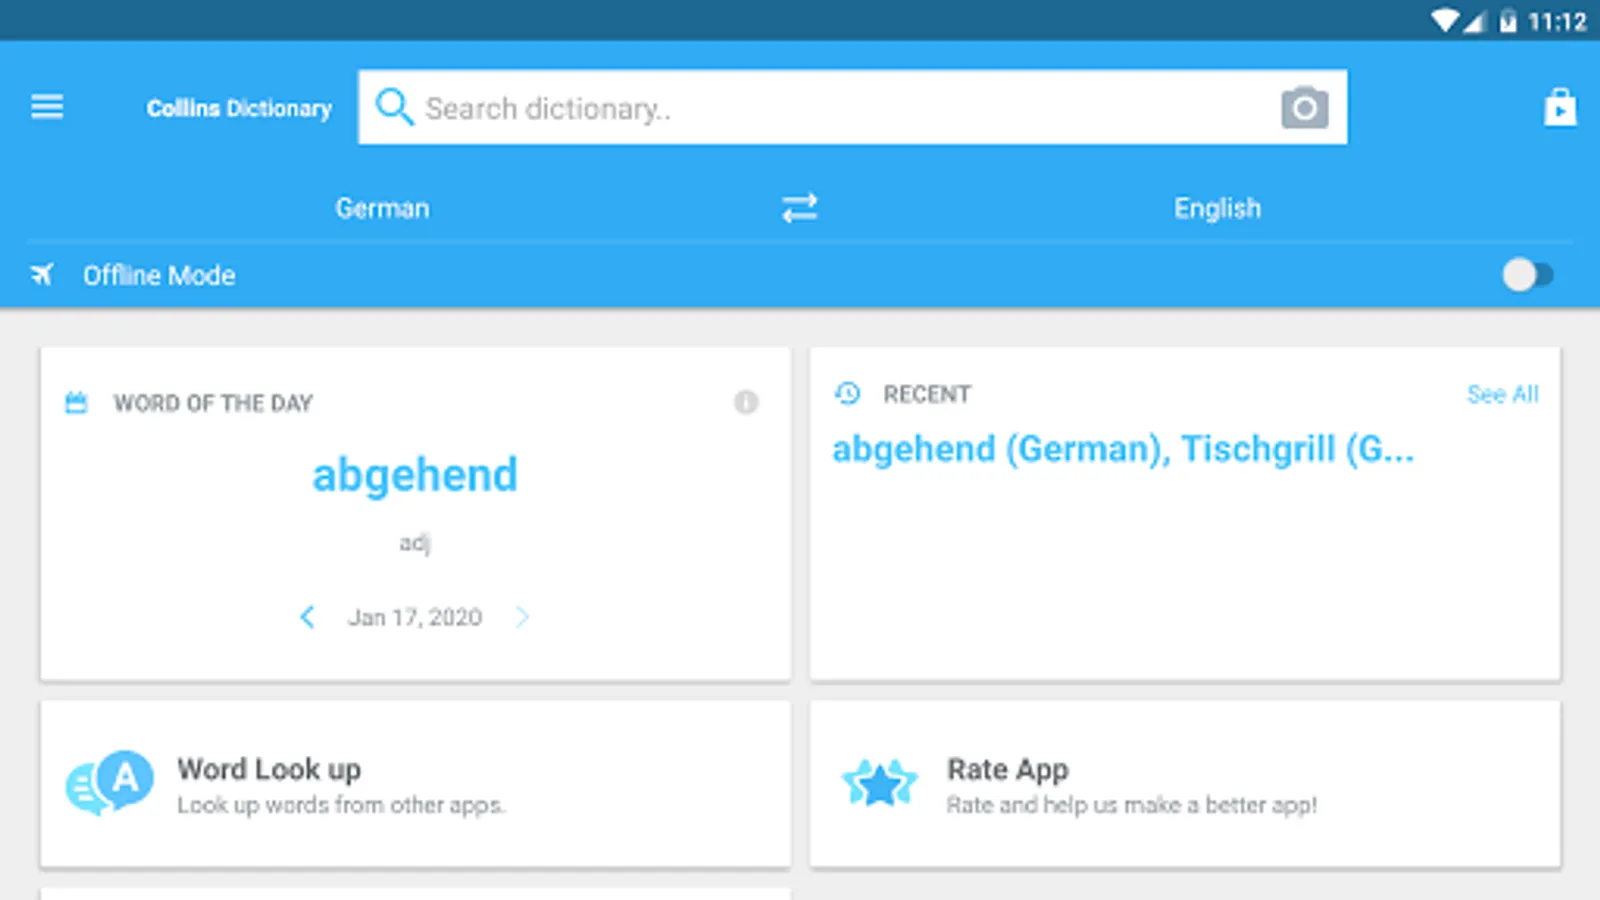The height and width of the screenshot is (900, 1600).
Task: Show next word of the day
Action: click(522, 617)
